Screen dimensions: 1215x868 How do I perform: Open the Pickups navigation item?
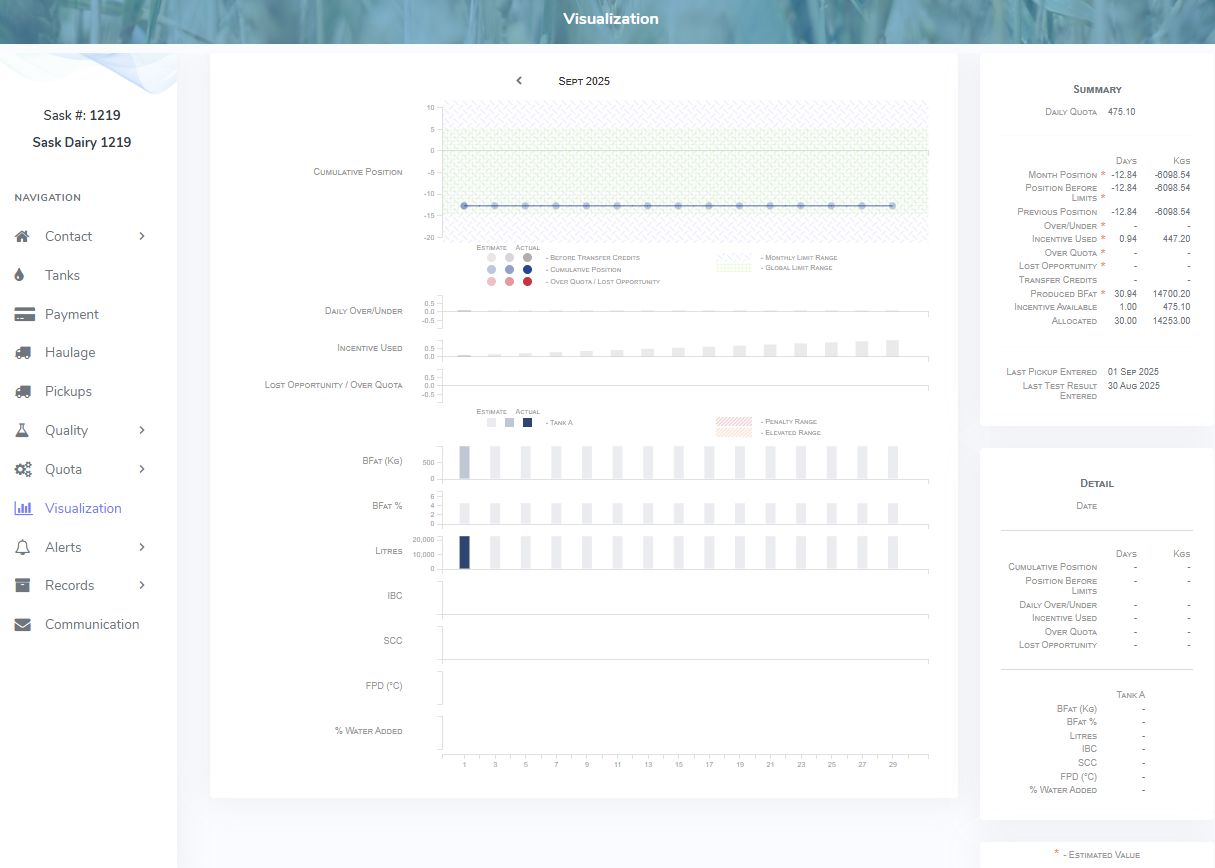tap(68, 392)
